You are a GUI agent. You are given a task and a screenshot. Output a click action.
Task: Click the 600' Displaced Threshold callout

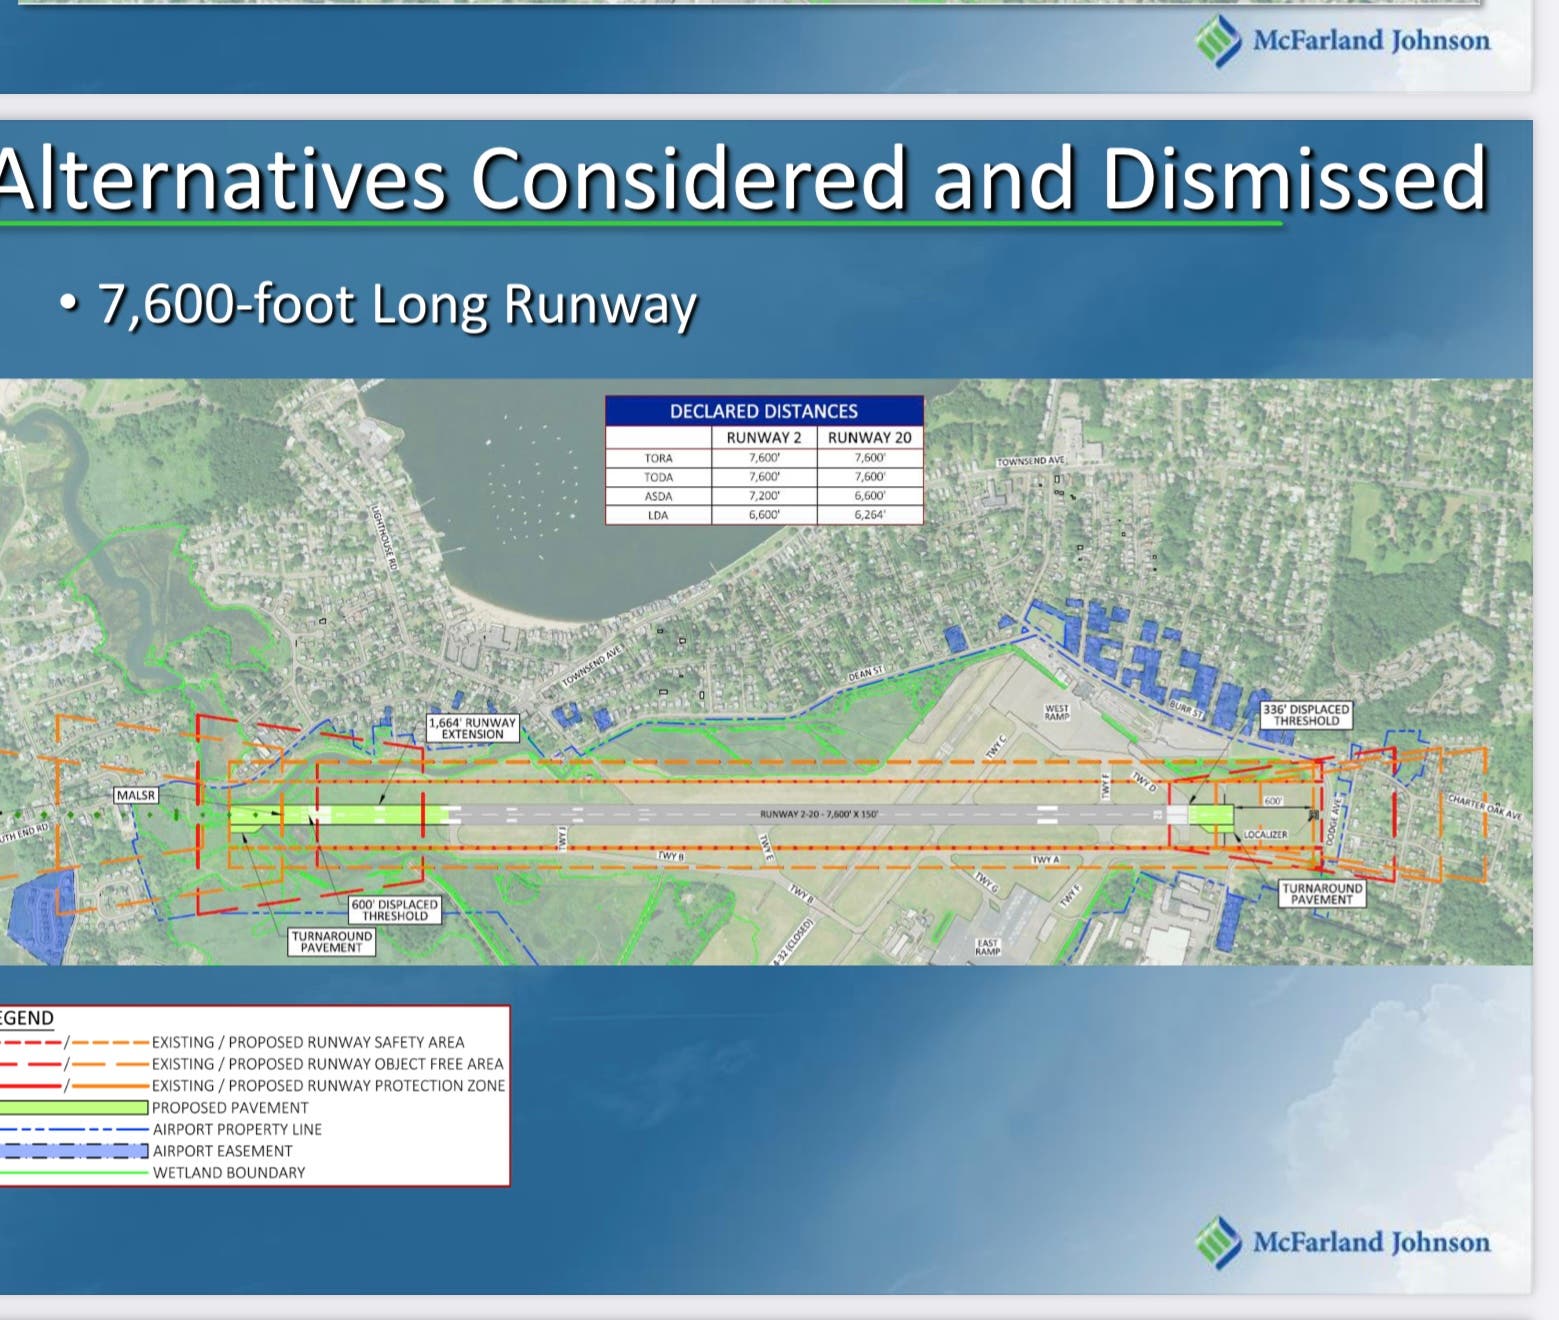click(394, 910)
